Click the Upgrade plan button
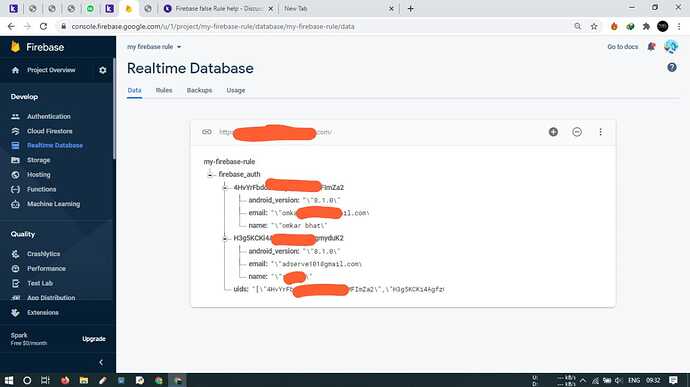The image size is (690, 387). [94, 339]
